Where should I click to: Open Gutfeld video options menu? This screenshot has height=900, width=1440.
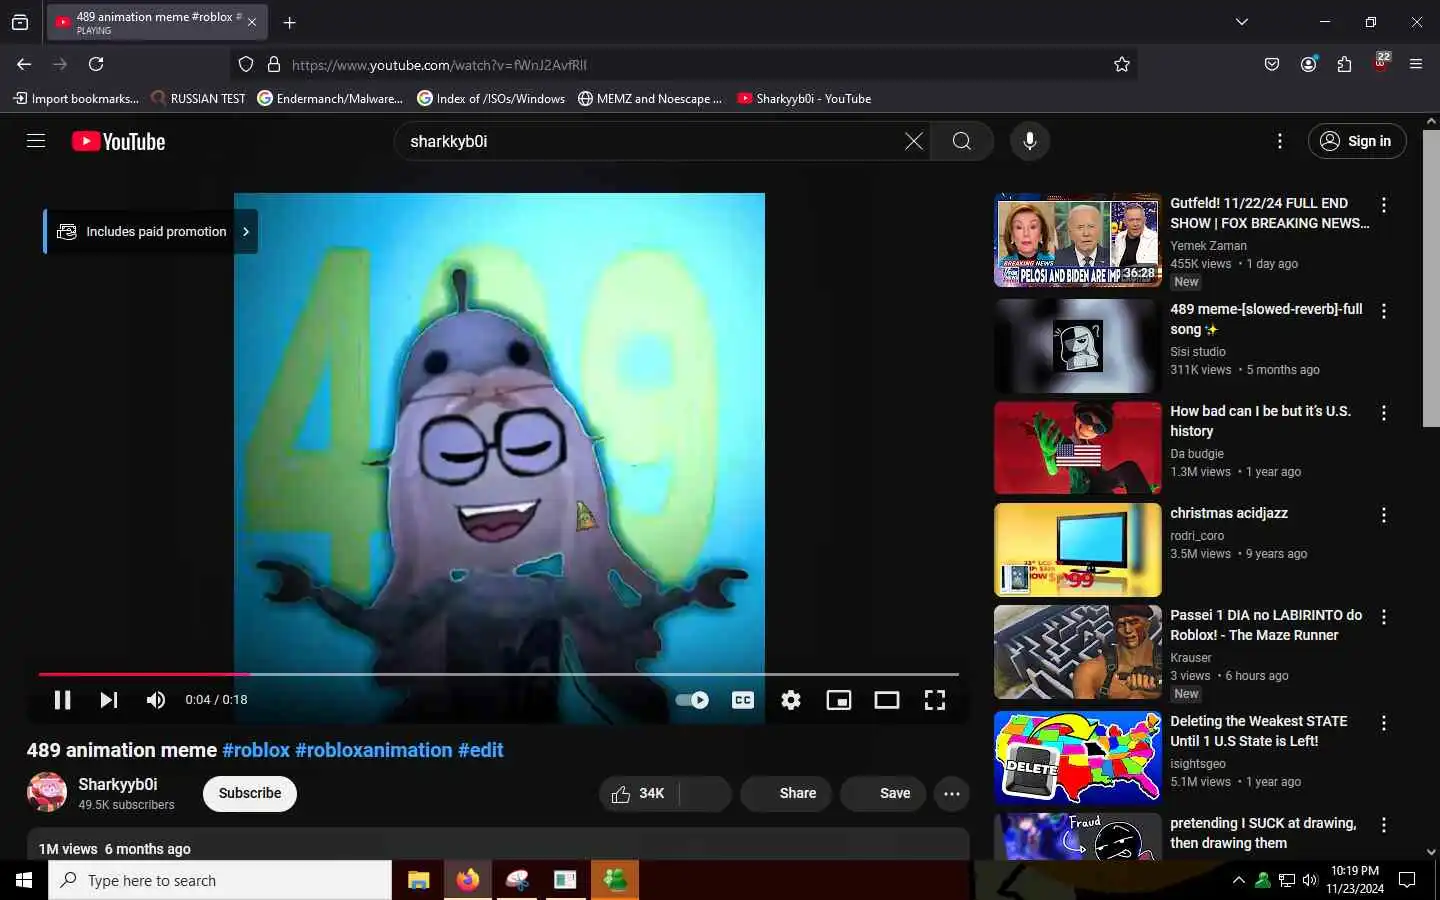click(1384, 205)
